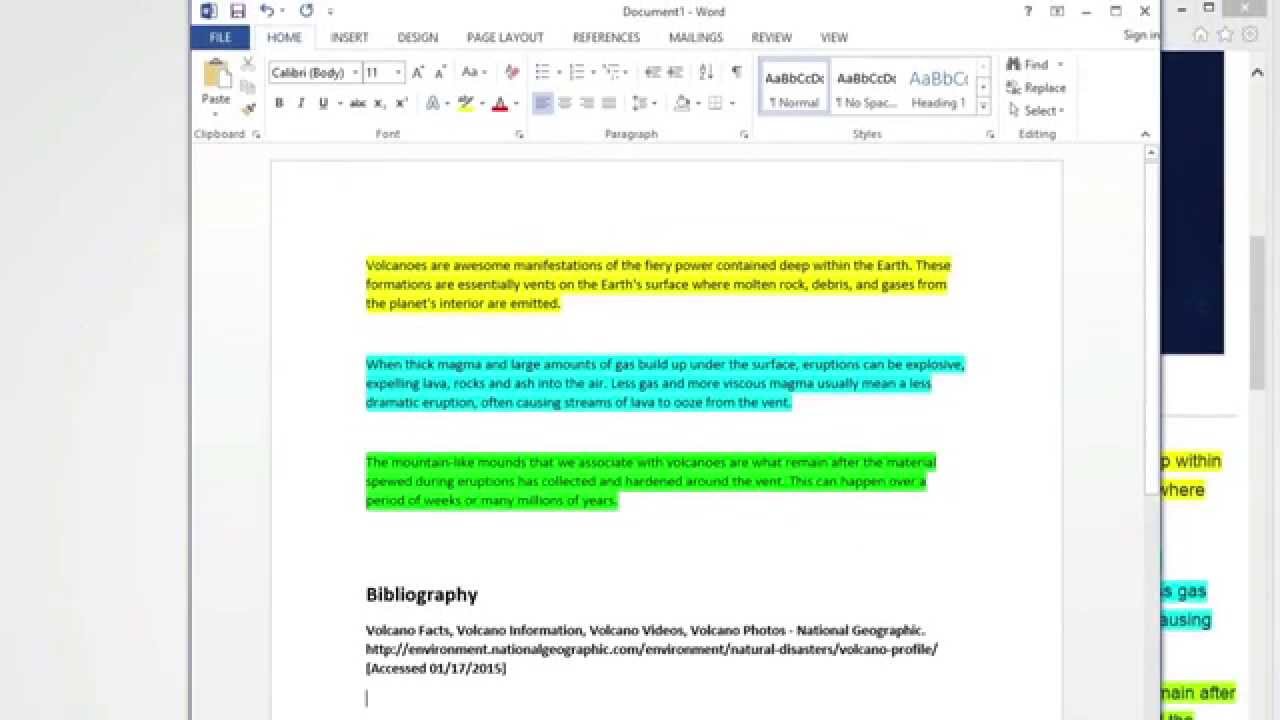Apply the Normal style
Screen dimensions: 1280x720
click(x=794, y=88)
